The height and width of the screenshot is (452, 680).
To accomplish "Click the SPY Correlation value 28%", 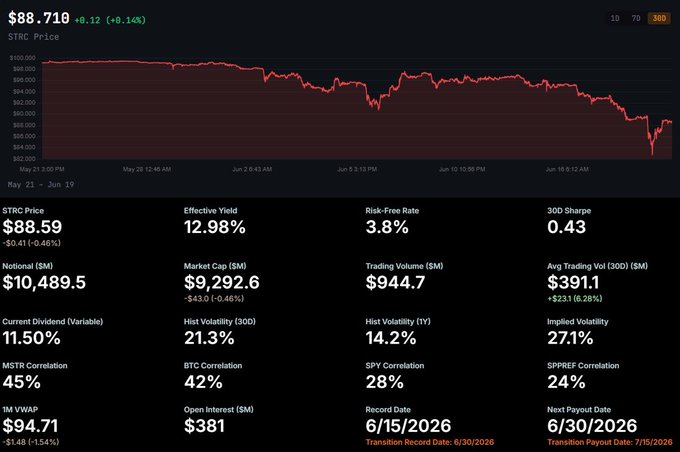I will [384, 382].
